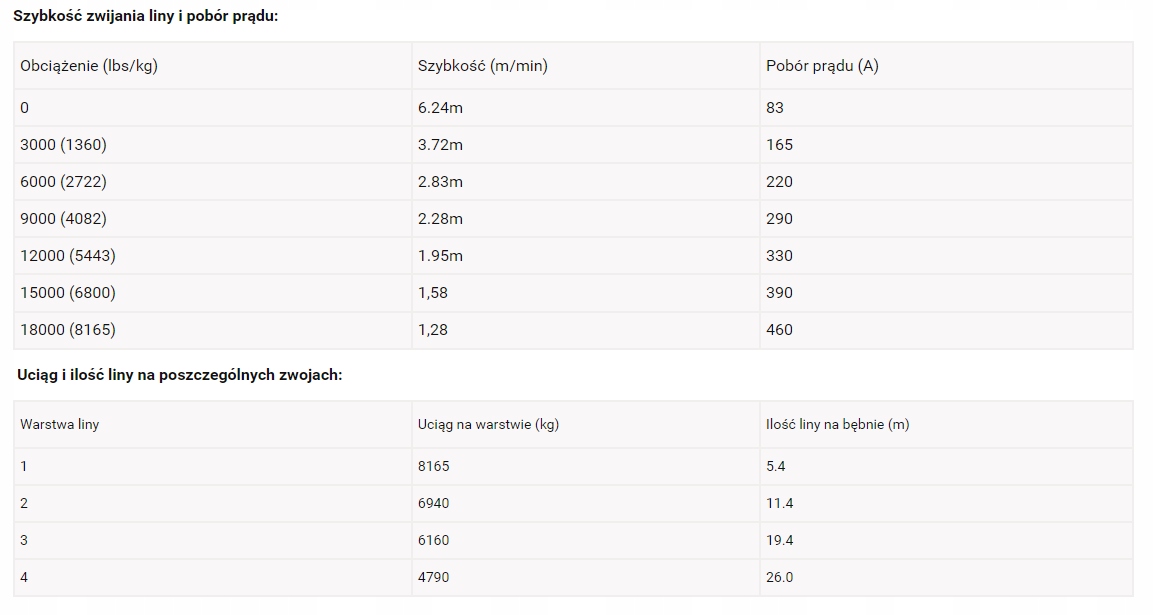Click the current draw value "460"
Viewport: 1154px width, 615px height.
point(779,330)
